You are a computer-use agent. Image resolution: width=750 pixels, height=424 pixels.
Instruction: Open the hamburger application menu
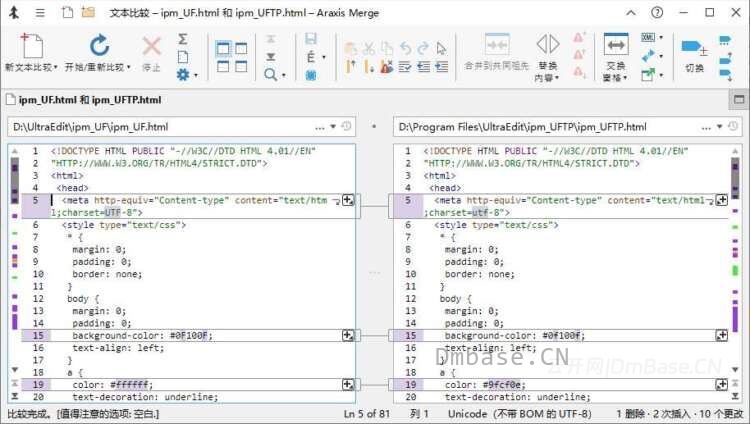pyautogui.click(x=40, y=12)
